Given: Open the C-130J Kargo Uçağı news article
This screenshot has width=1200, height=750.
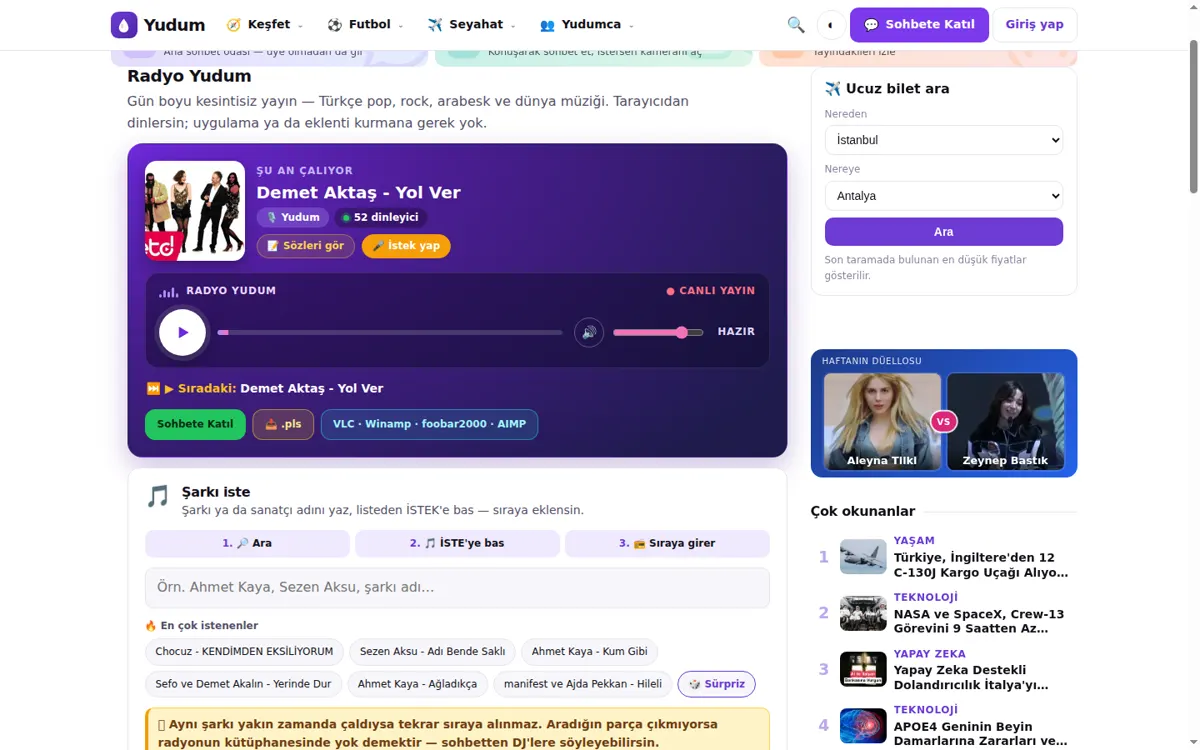Looking at the screenshot, I should [981, 565].
